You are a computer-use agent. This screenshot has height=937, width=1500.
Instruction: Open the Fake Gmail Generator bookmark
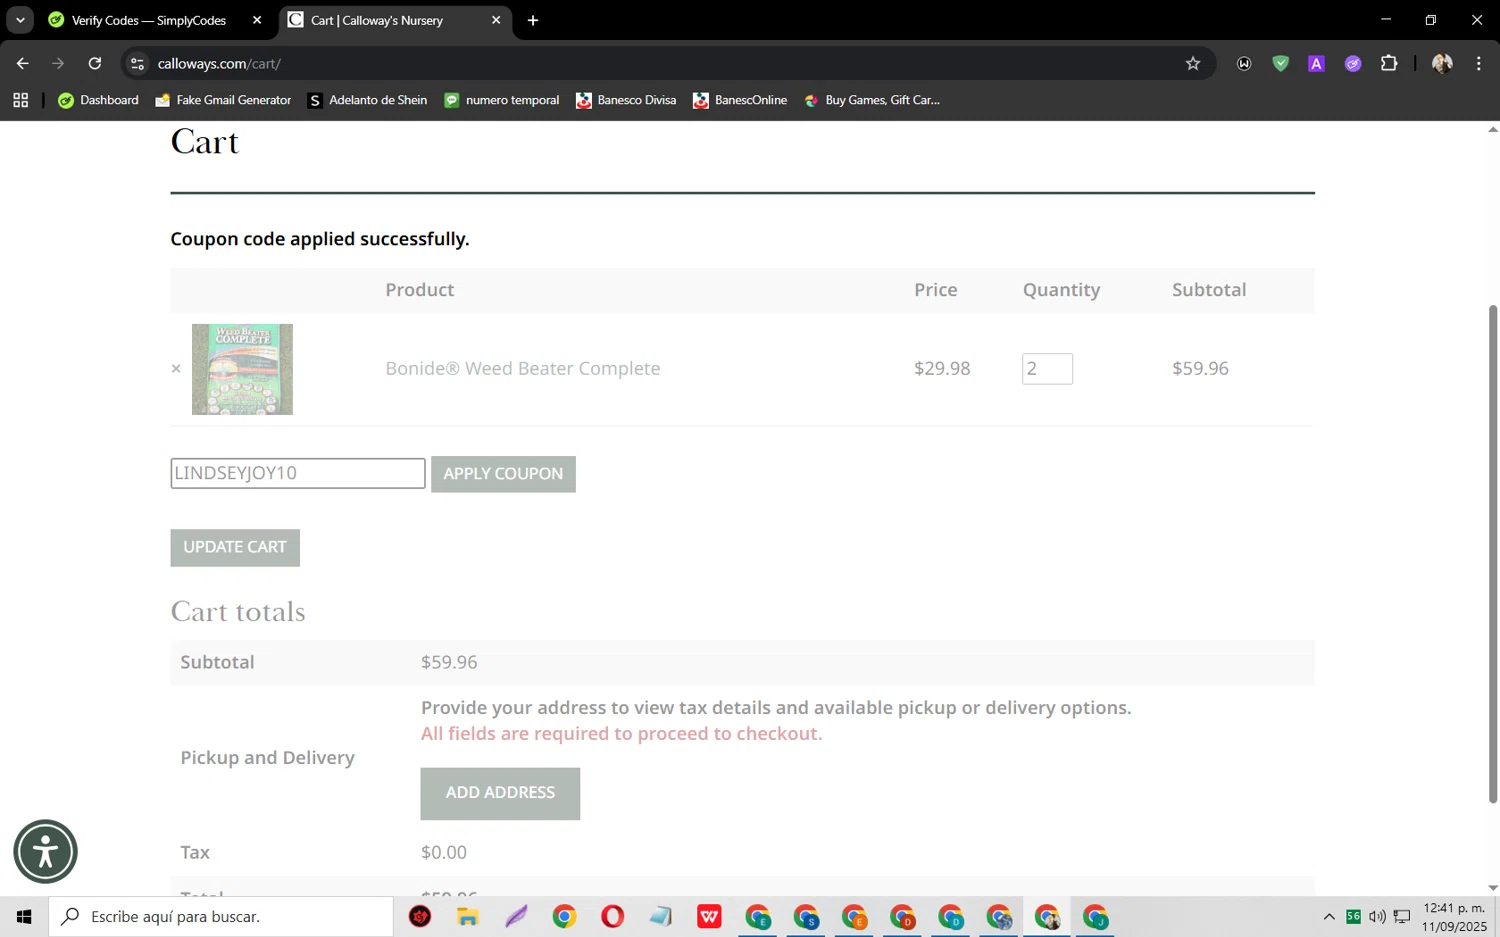pos(223,100)
